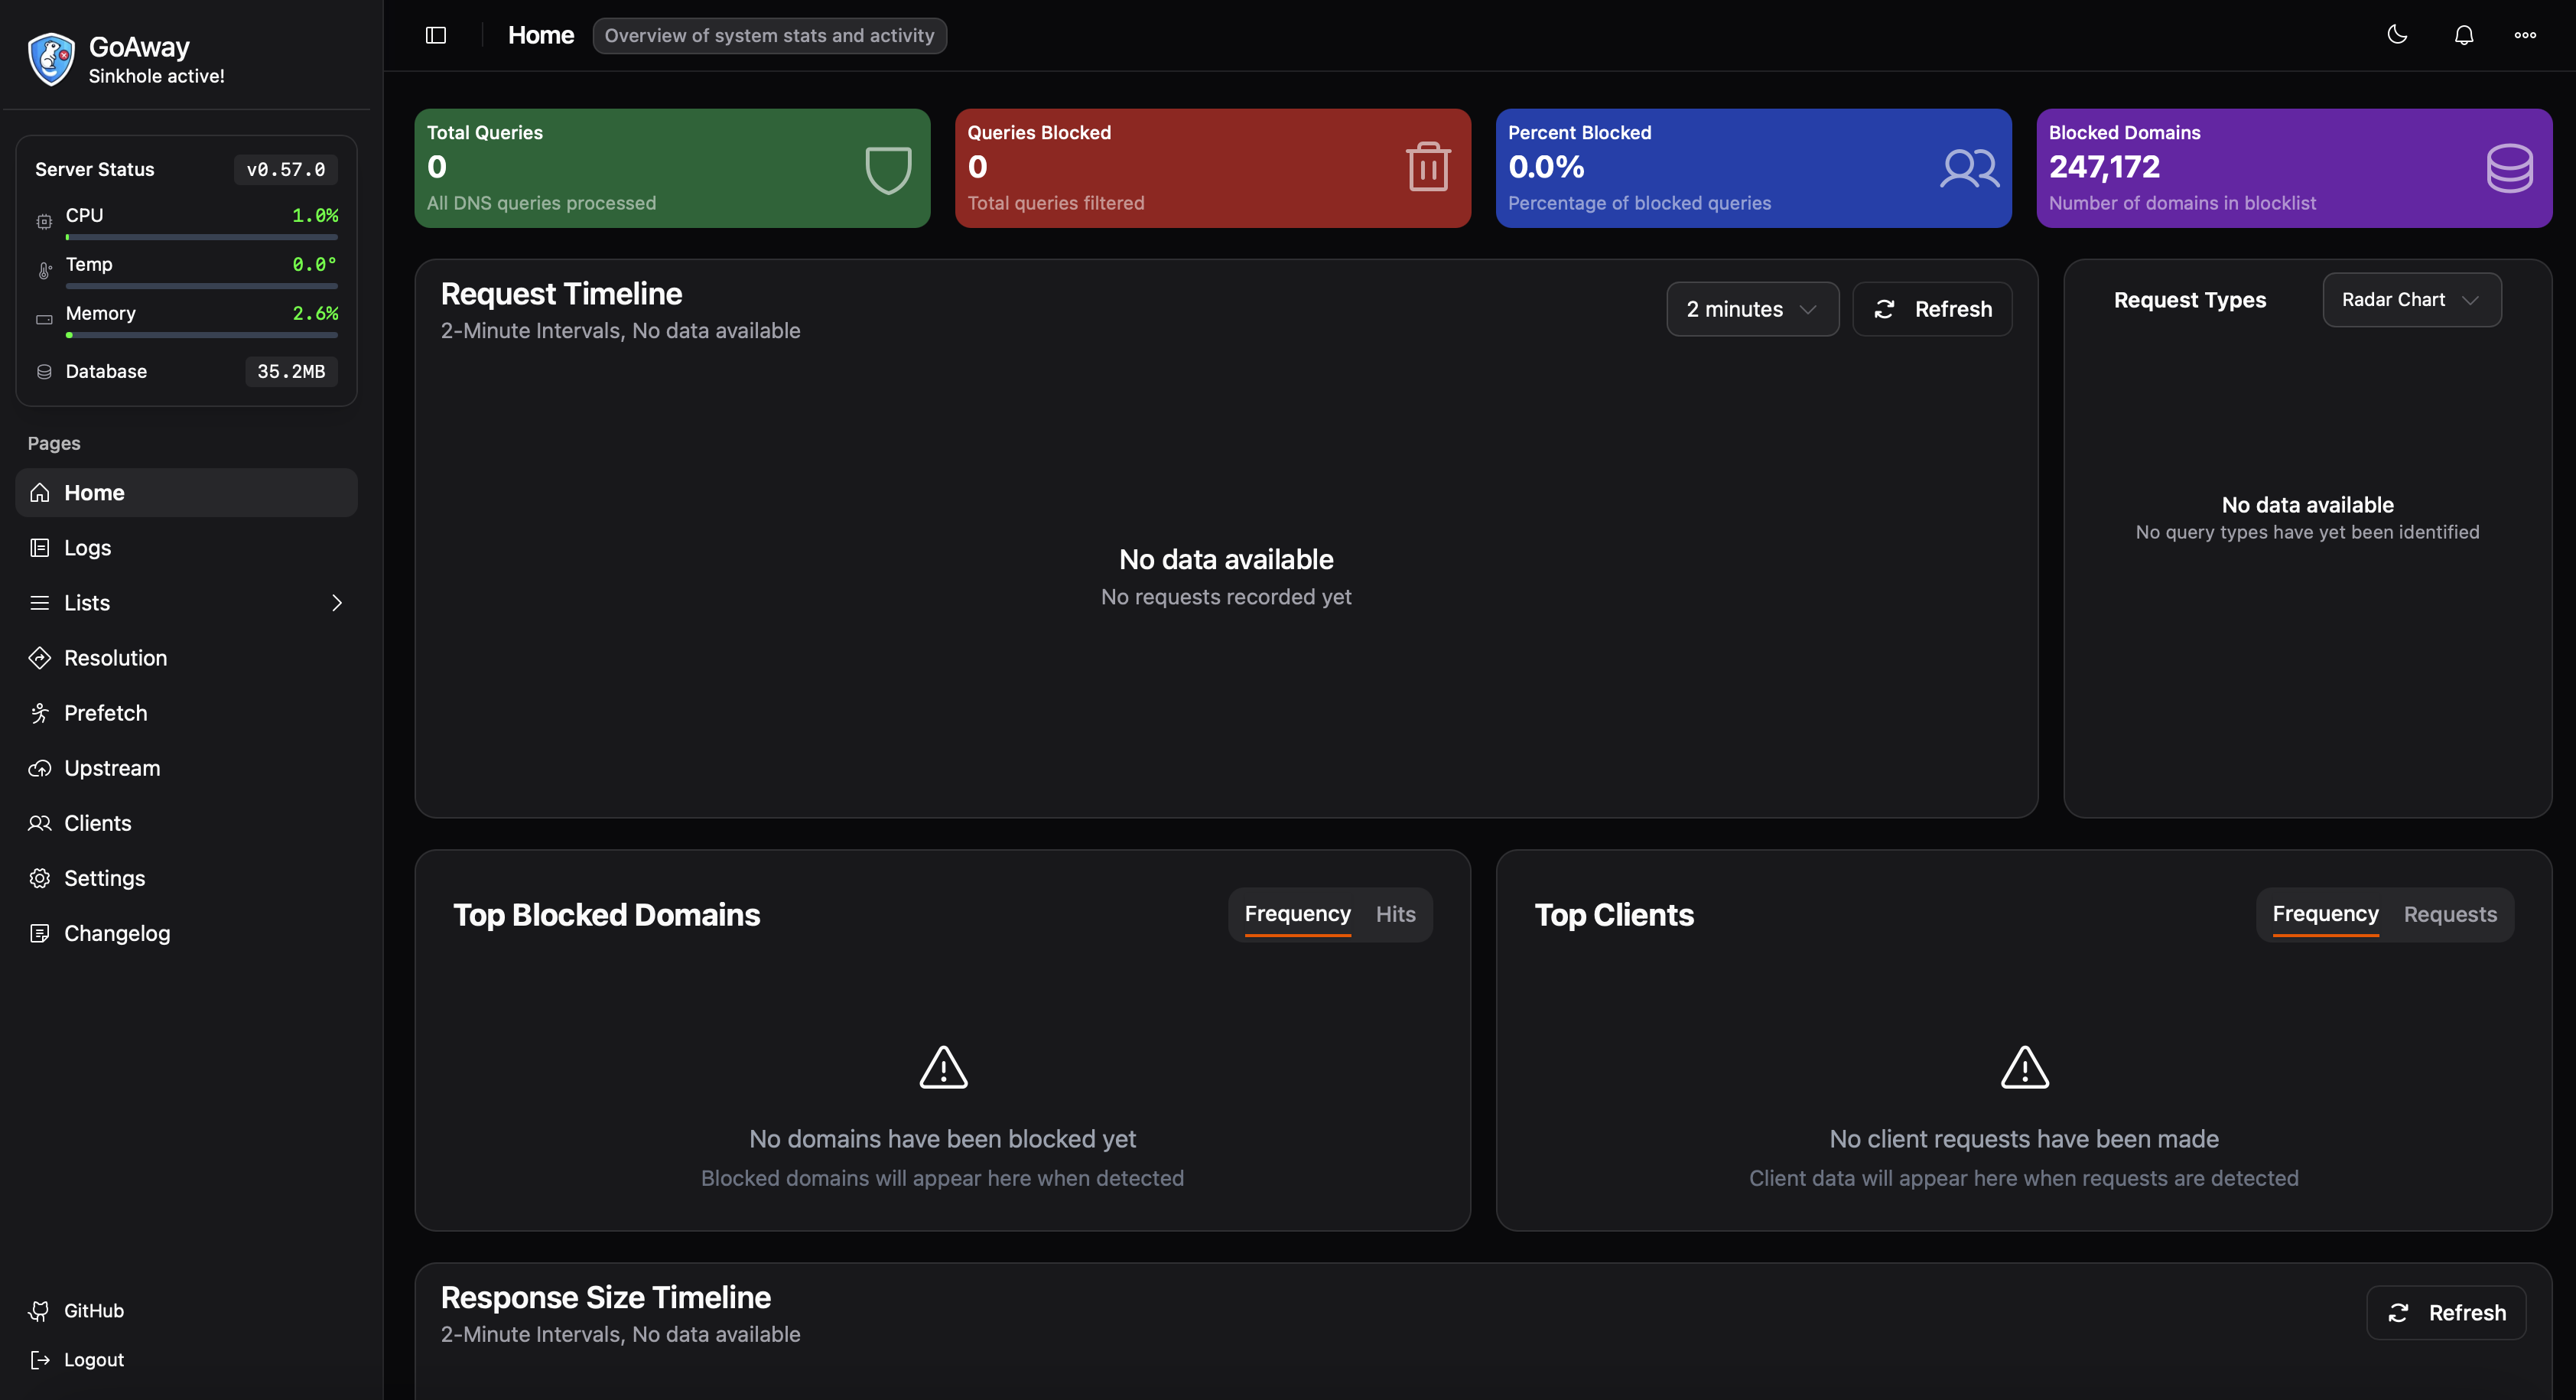
Task: Select Frequency tab in Top Clients
Action: pos(2325,914)
